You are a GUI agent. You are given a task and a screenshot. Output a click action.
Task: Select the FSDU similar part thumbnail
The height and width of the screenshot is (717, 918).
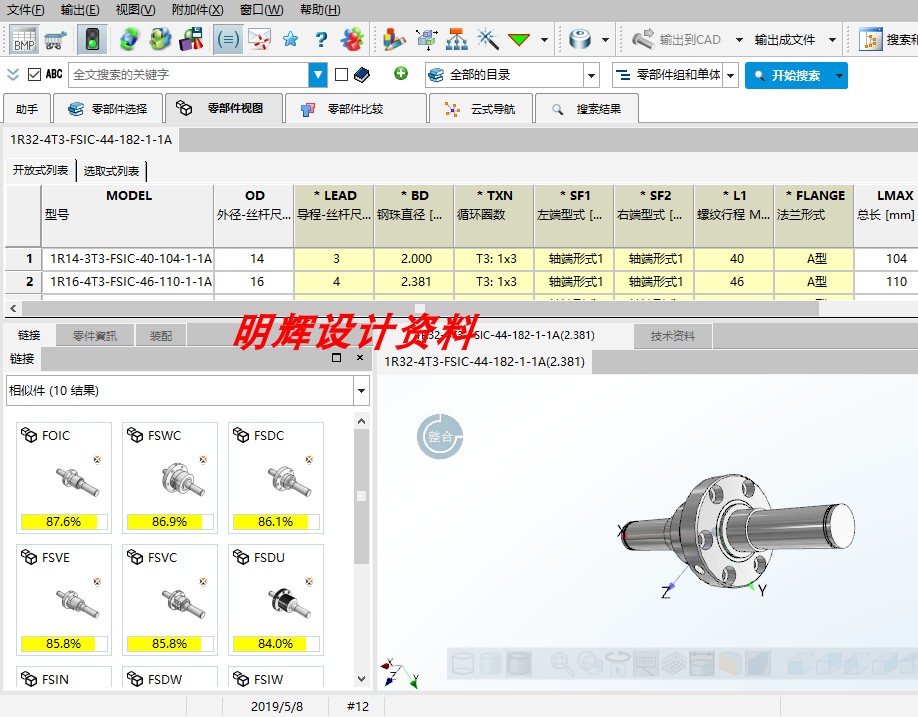(x=276, y=599)
